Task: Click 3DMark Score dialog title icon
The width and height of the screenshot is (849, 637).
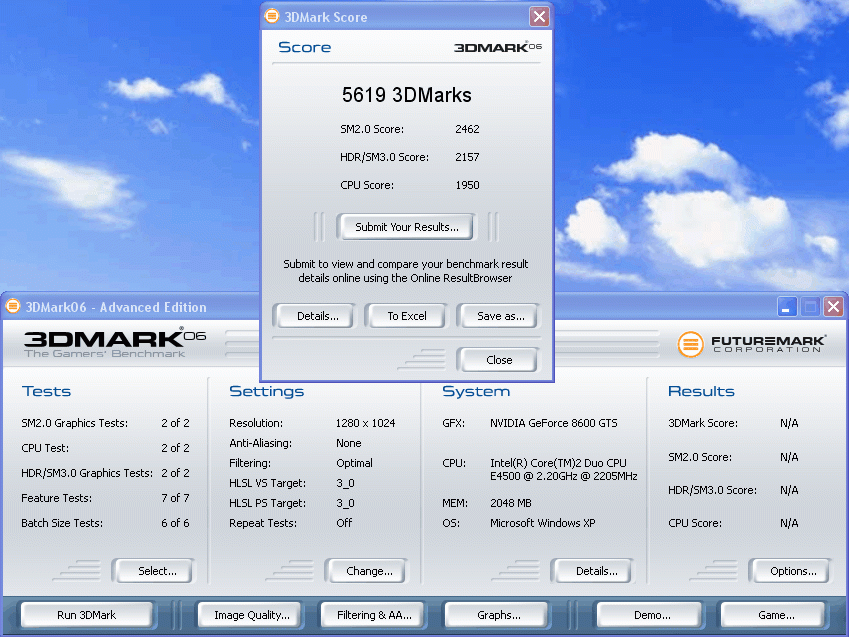Action: pyautogui.click(x=272, y=16)
